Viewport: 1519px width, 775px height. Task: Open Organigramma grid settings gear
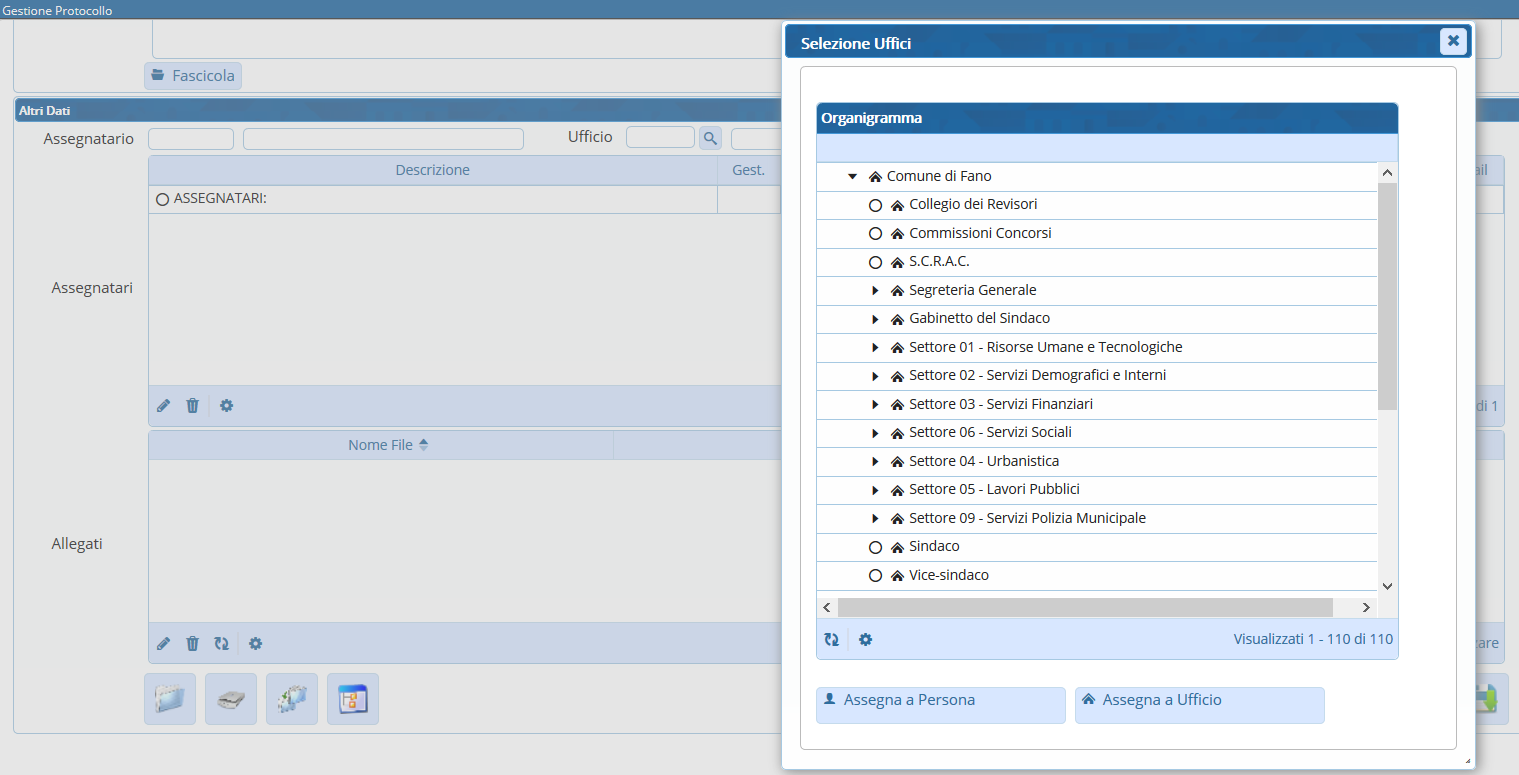tap(866, 640)
